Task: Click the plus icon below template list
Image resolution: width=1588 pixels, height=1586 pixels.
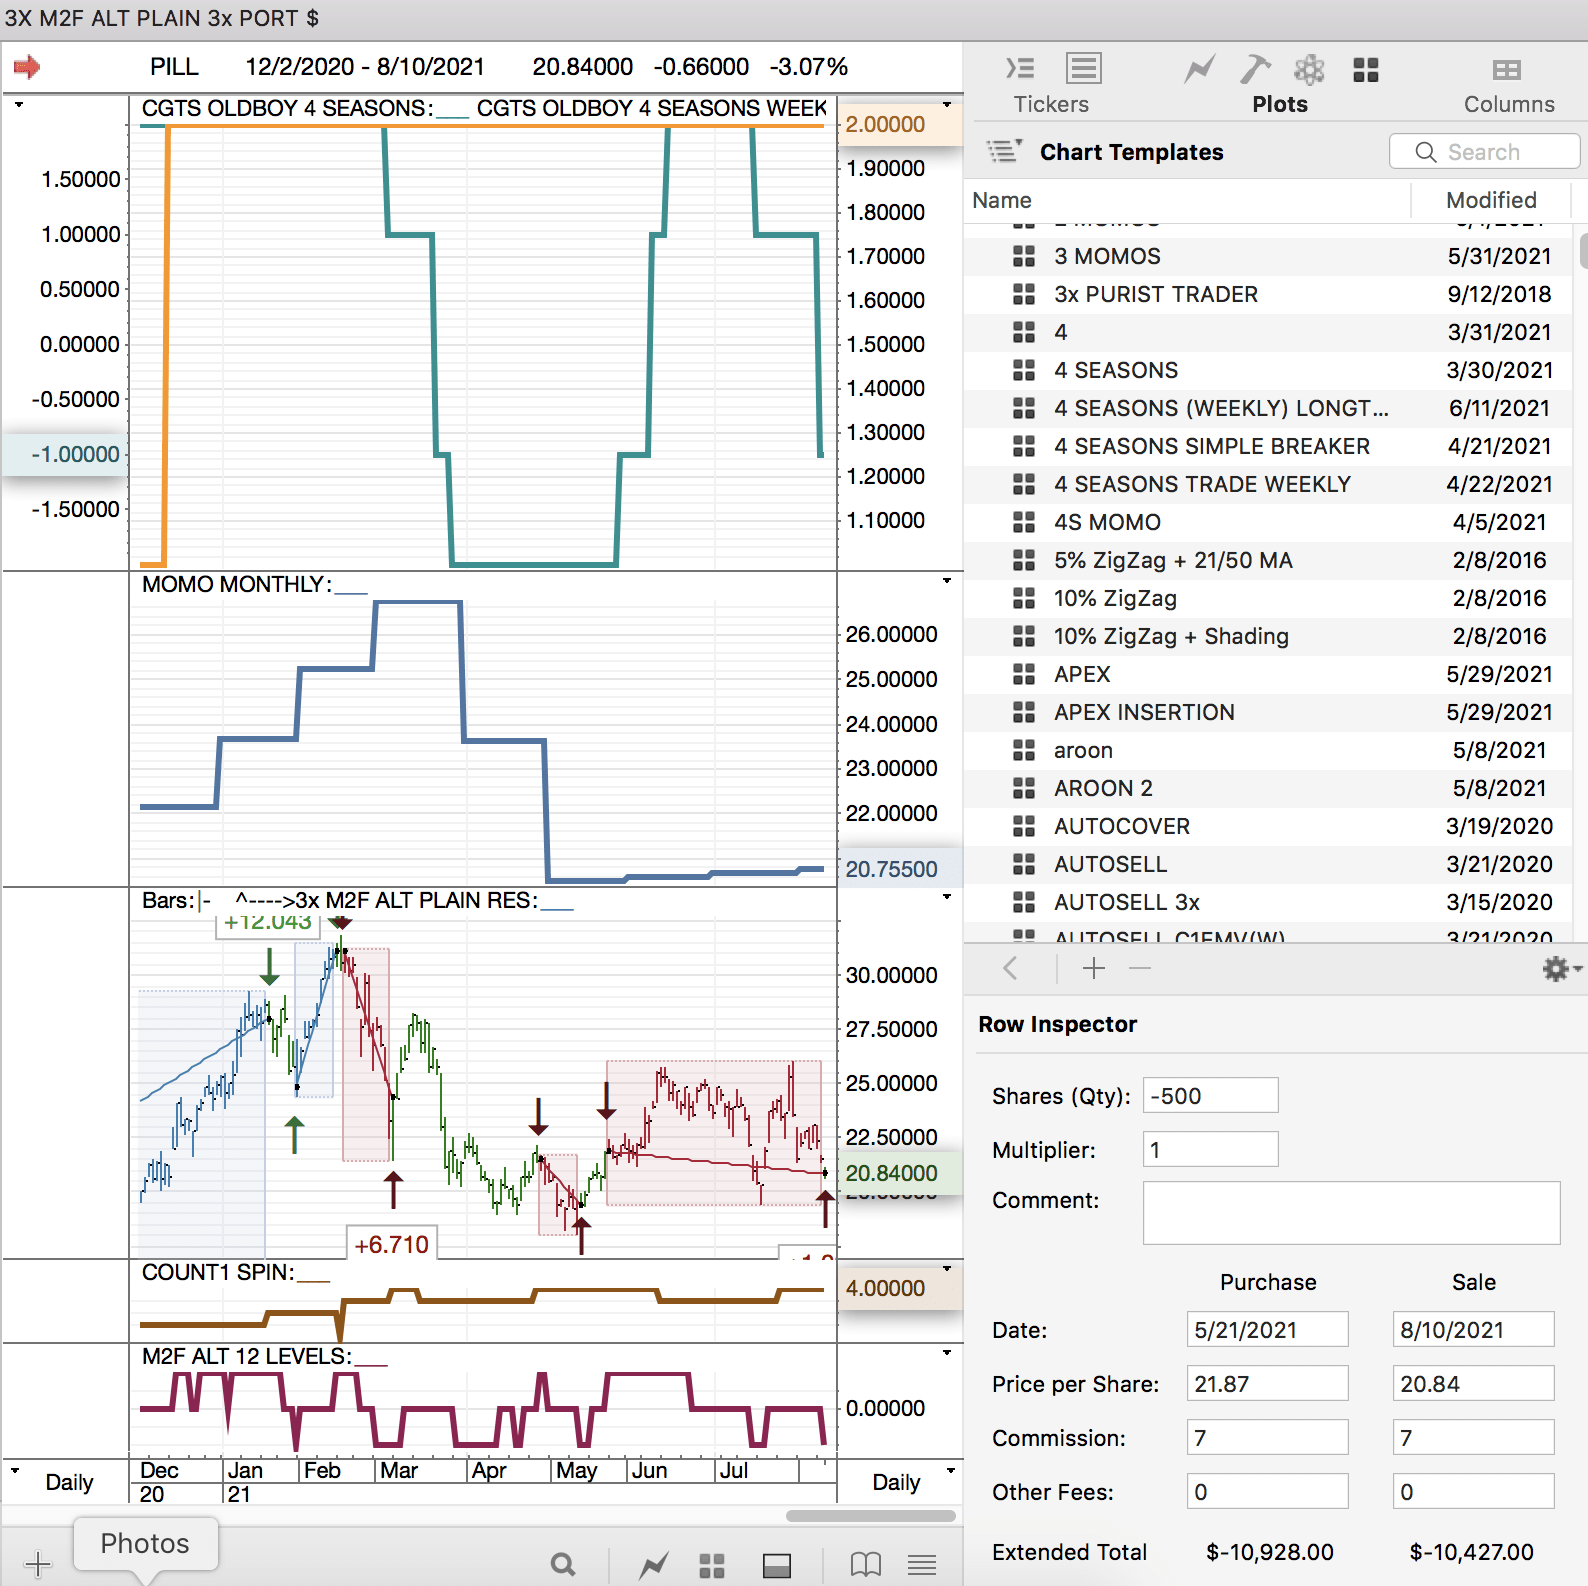Action: pyautogui.click(x=1094, y=968)
